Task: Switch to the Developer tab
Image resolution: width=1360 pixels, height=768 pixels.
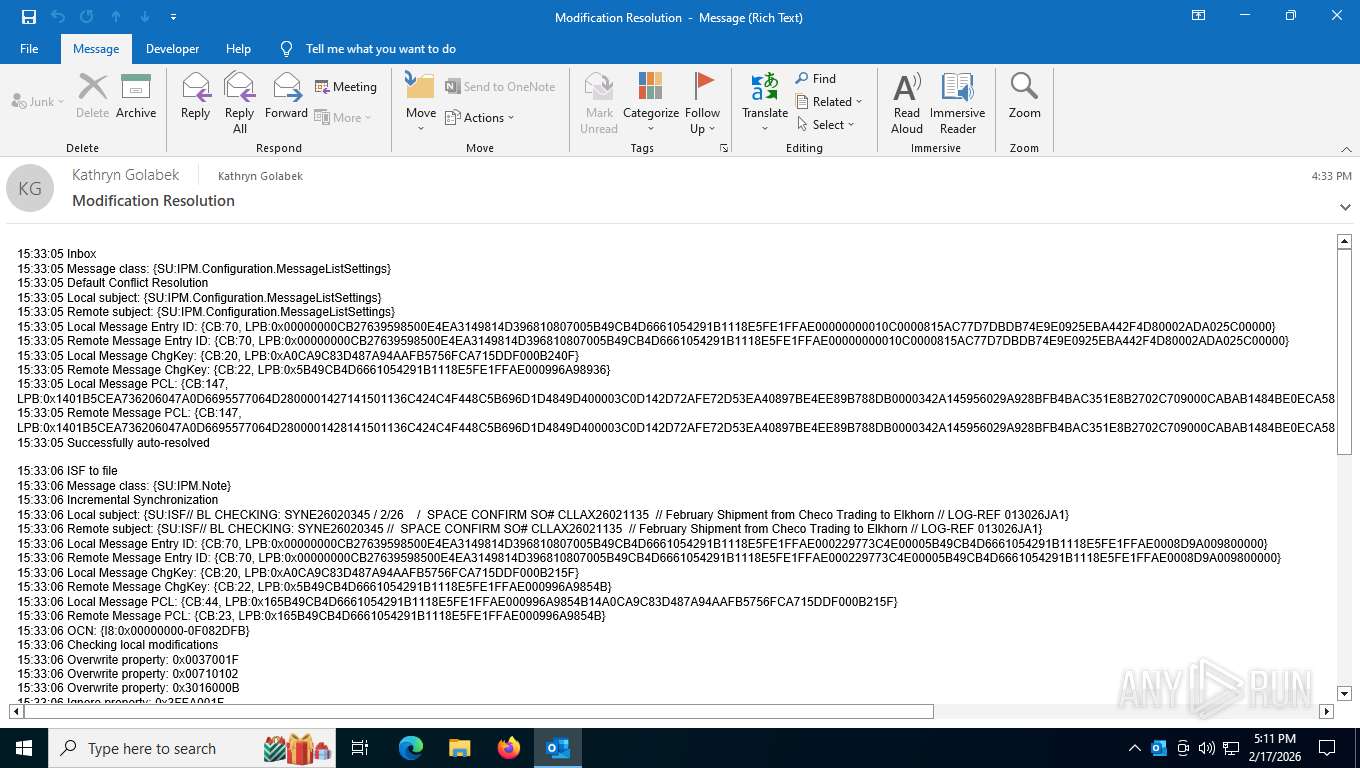Action: tap(172, 49)
